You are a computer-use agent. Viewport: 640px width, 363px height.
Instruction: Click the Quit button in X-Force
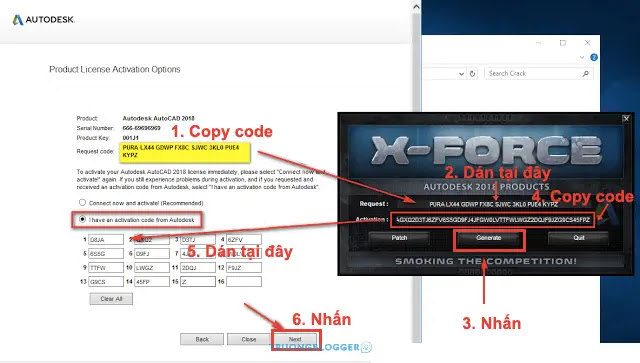click(x=579, y=238)
